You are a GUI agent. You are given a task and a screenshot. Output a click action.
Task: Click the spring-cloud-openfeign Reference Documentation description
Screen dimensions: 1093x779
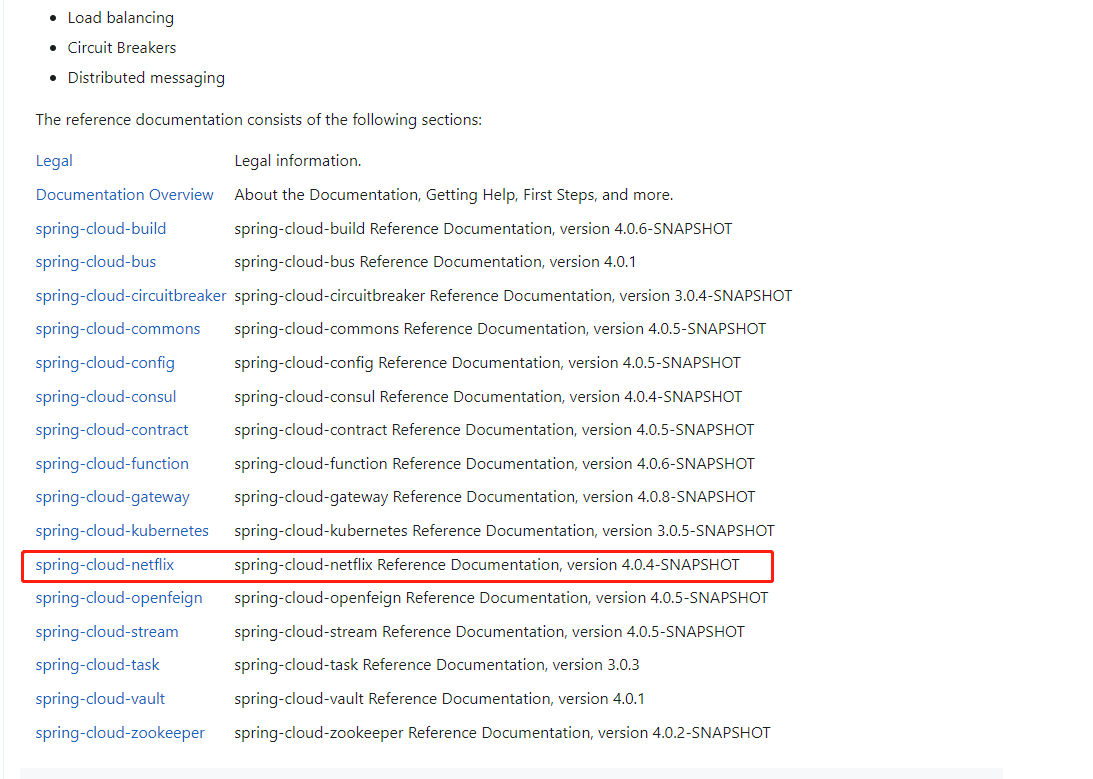click(x=501, y=598)
